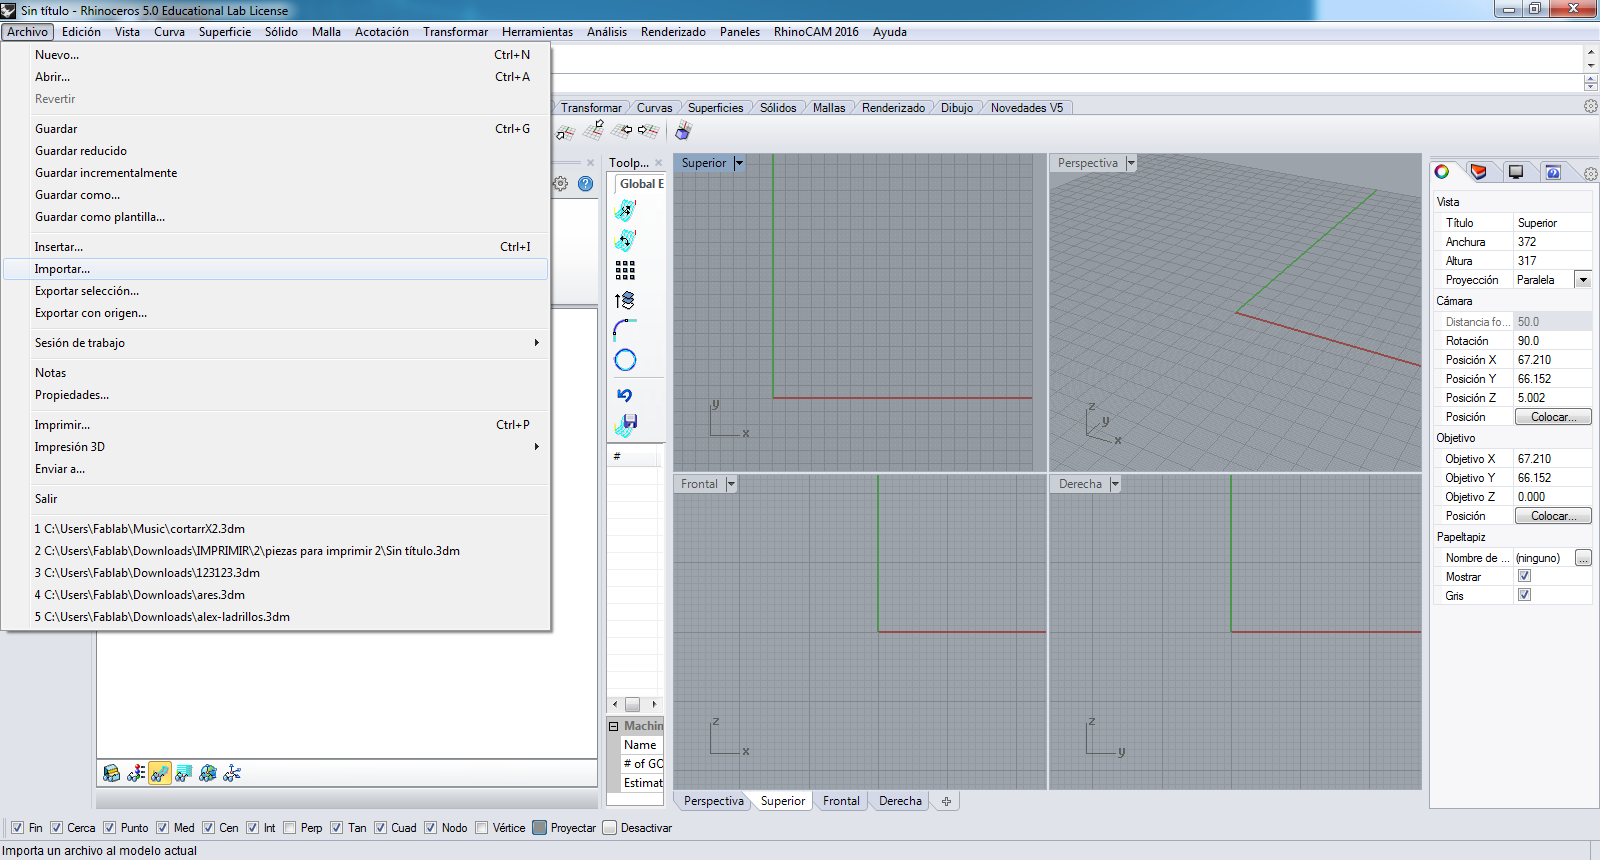
Task: Expand the Sesión de trabajo submenu
Action: click(x=276, y=343)
